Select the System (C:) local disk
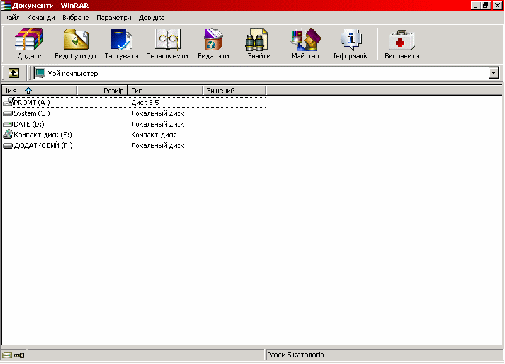The width and height of the screenshot is (505, 364). coord(27,114)
